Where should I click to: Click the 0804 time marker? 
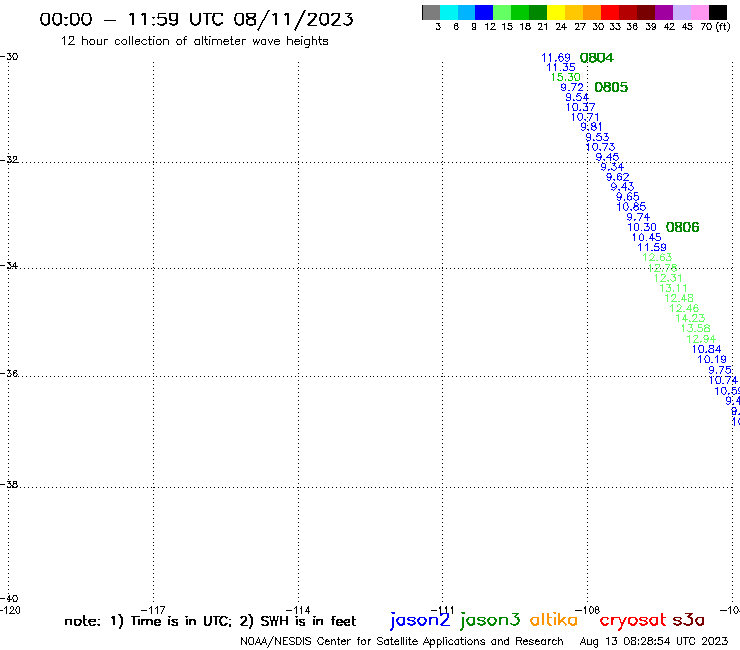[597, 58]
